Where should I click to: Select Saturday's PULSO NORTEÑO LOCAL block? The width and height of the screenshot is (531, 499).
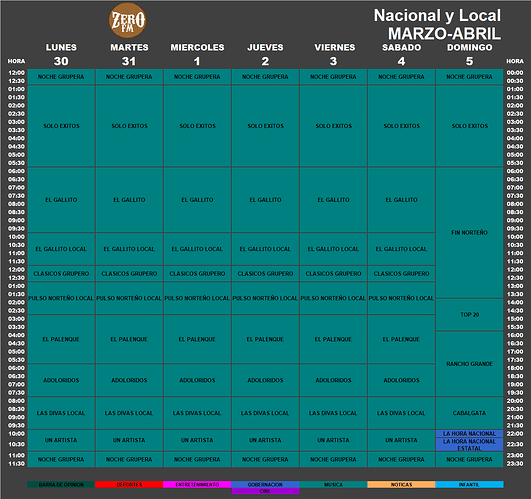(x=401, y=298)
